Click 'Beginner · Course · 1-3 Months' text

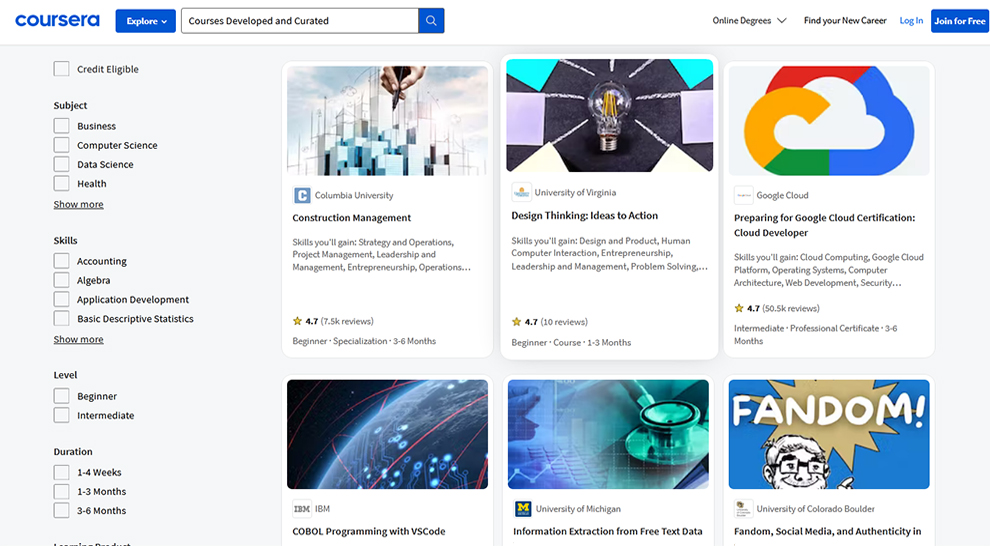(x=571, y=342)
